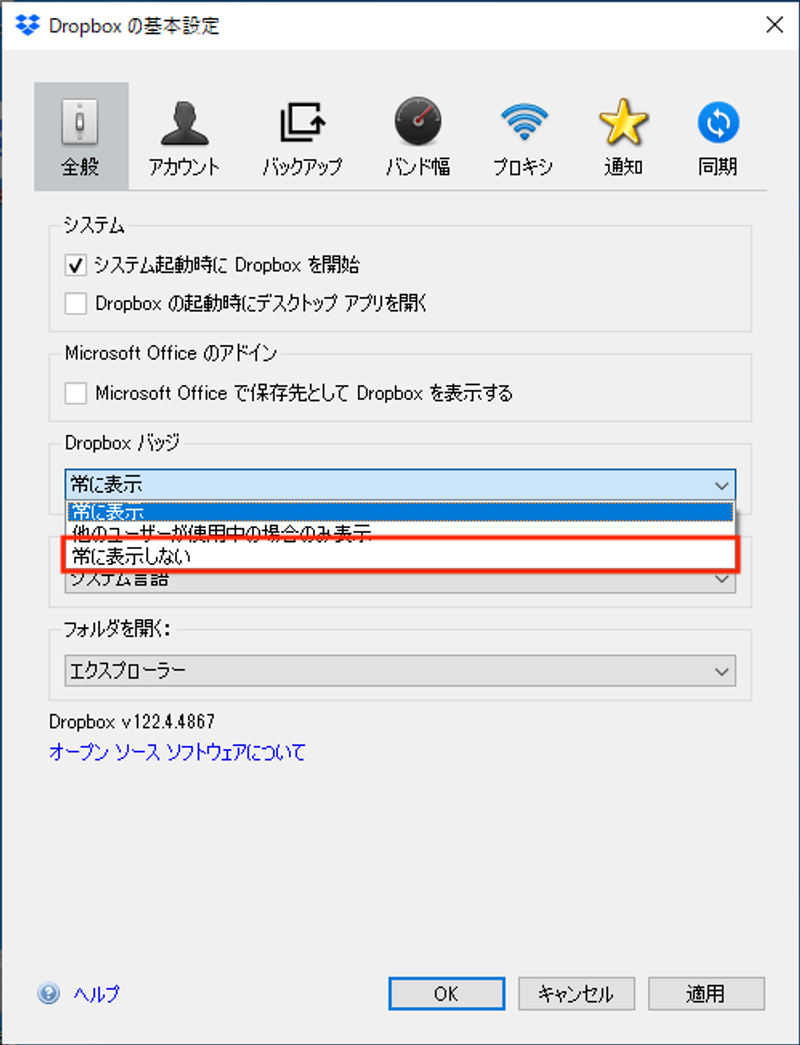Open the アカウント account tab
This screenshot has height=1045, width=800.
pos(184,136)
